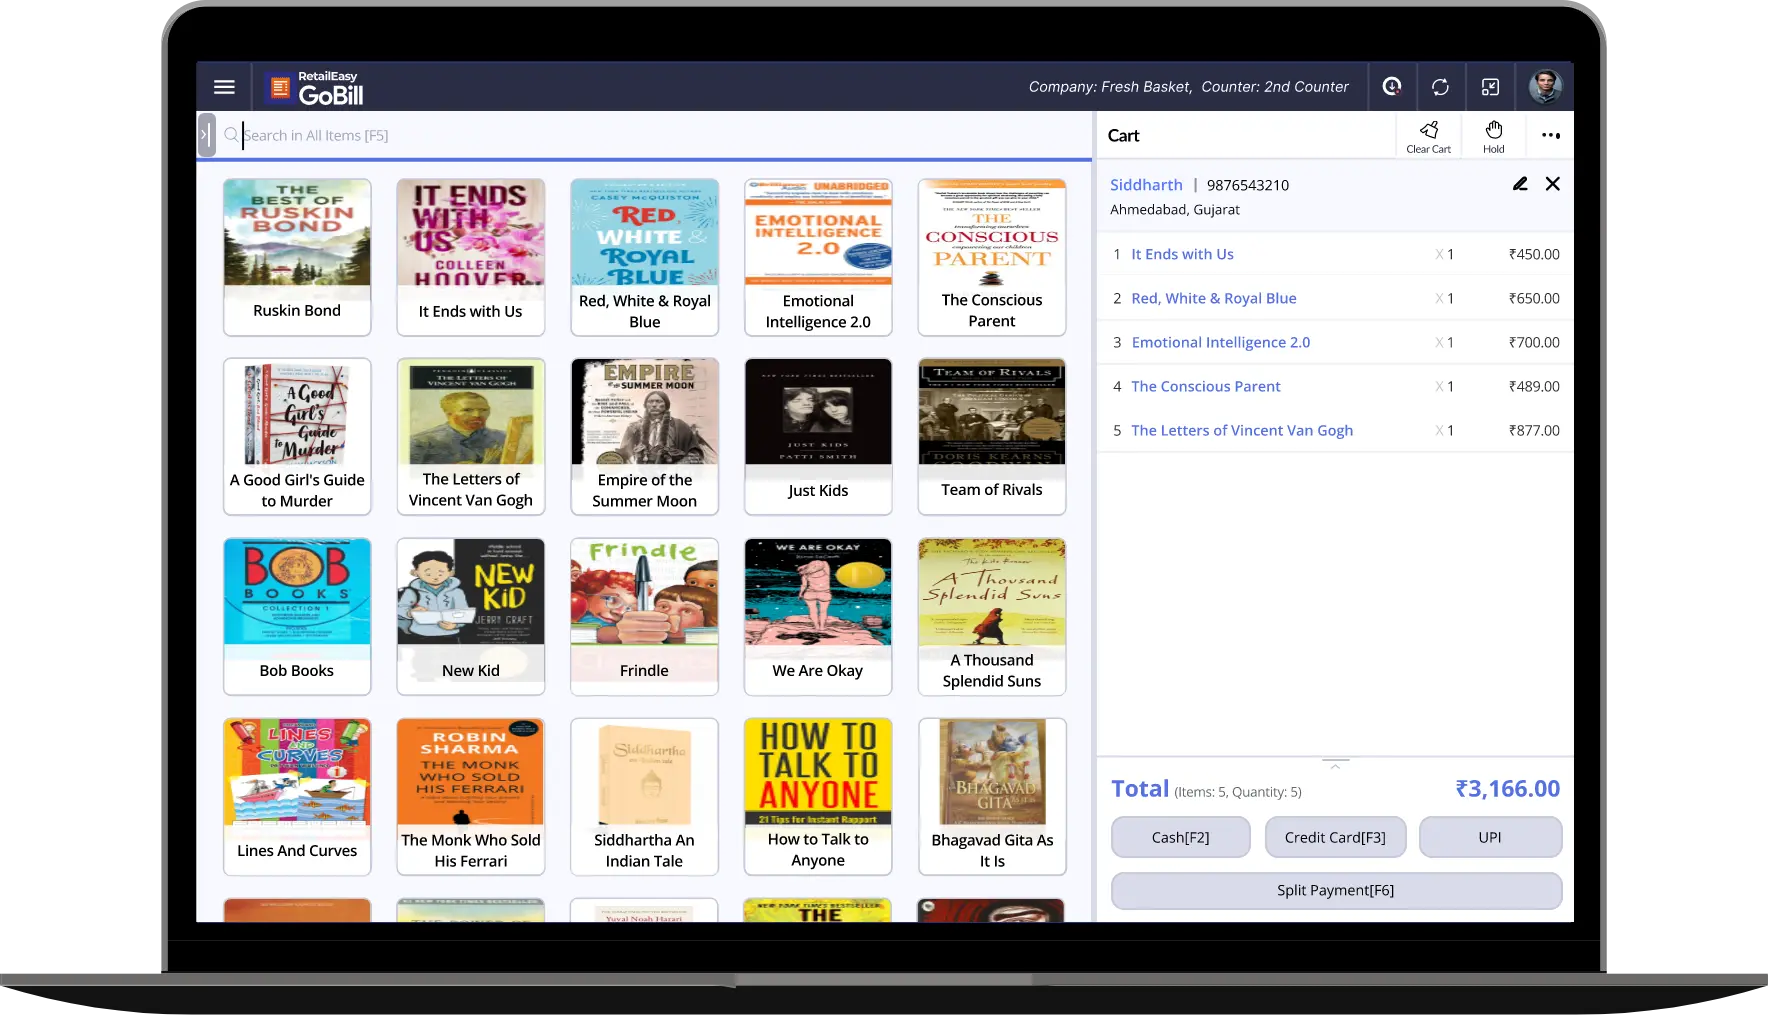Switch to the Cart tab header
1768x1015 pixels.
tap(1123, 135)
